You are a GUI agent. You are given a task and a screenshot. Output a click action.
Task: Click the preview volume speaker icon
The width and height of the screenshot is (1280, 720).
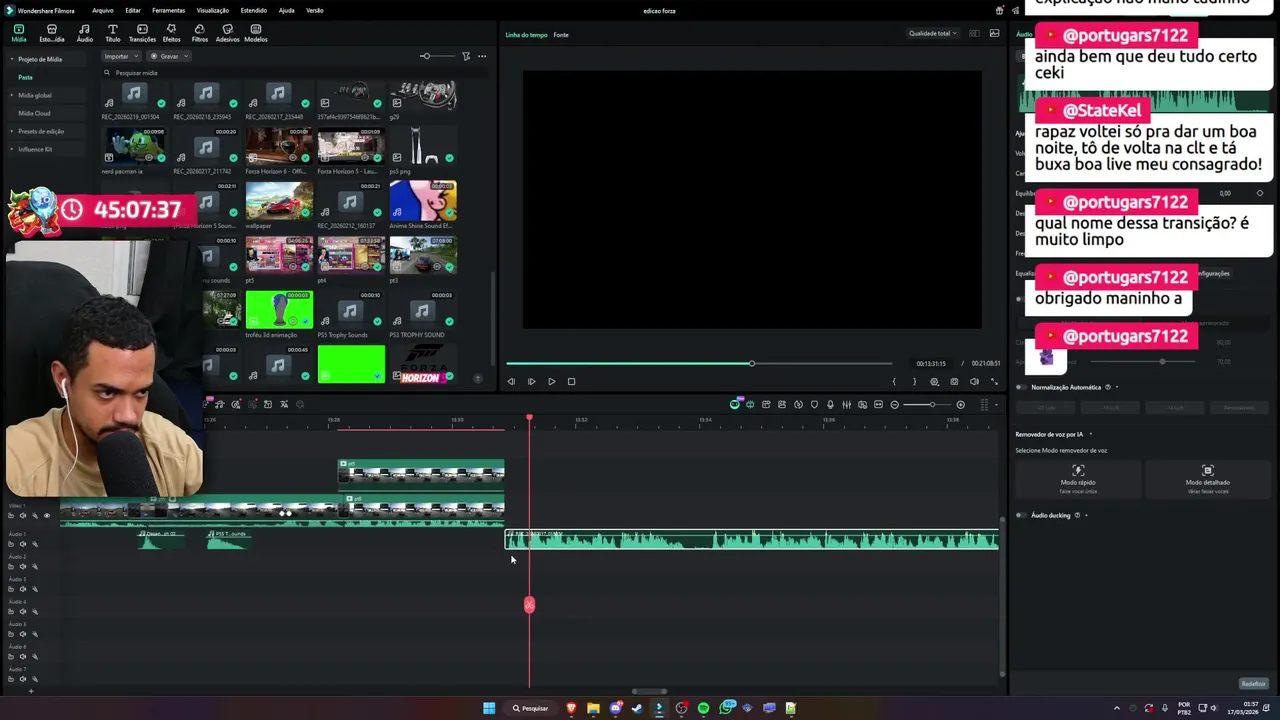tap(974, 381)
